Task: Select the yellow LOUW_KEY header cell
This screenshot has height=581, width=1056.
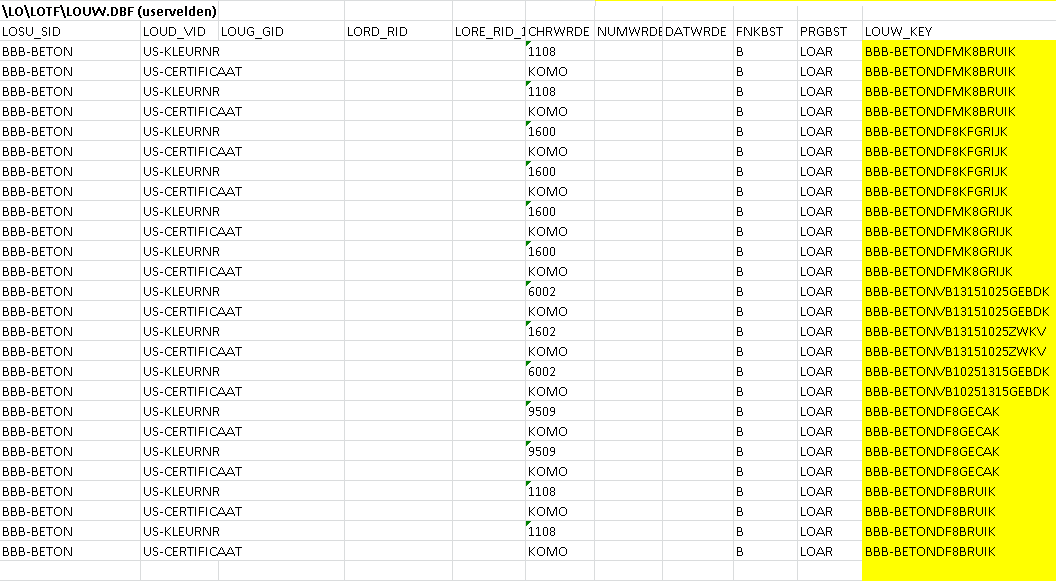Action: [960, 32]
